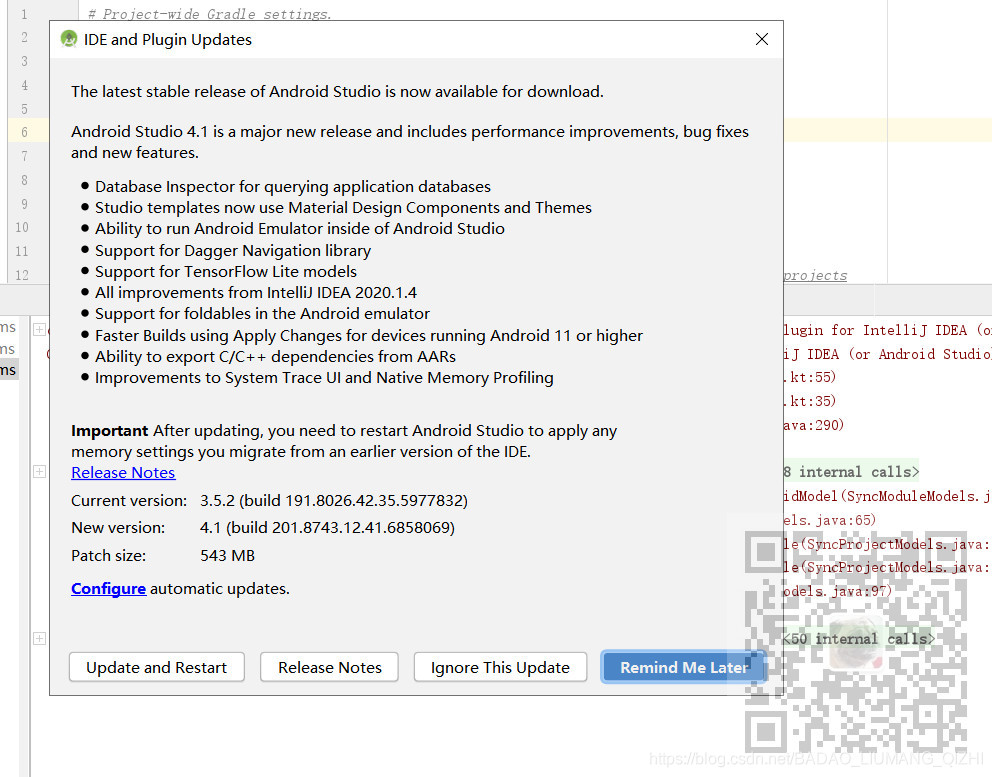Click the "Release Notes" button

pyautogui.click(x=329, y=667)
